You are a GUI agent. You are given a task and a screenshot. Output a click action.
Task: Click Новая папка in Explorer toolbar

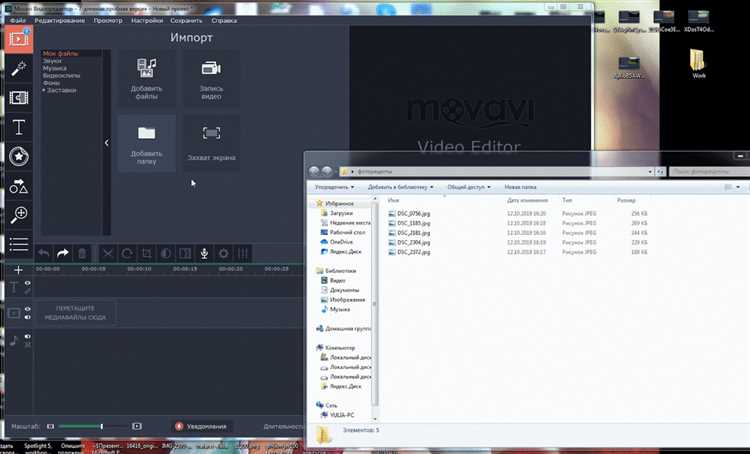(520, 187)
